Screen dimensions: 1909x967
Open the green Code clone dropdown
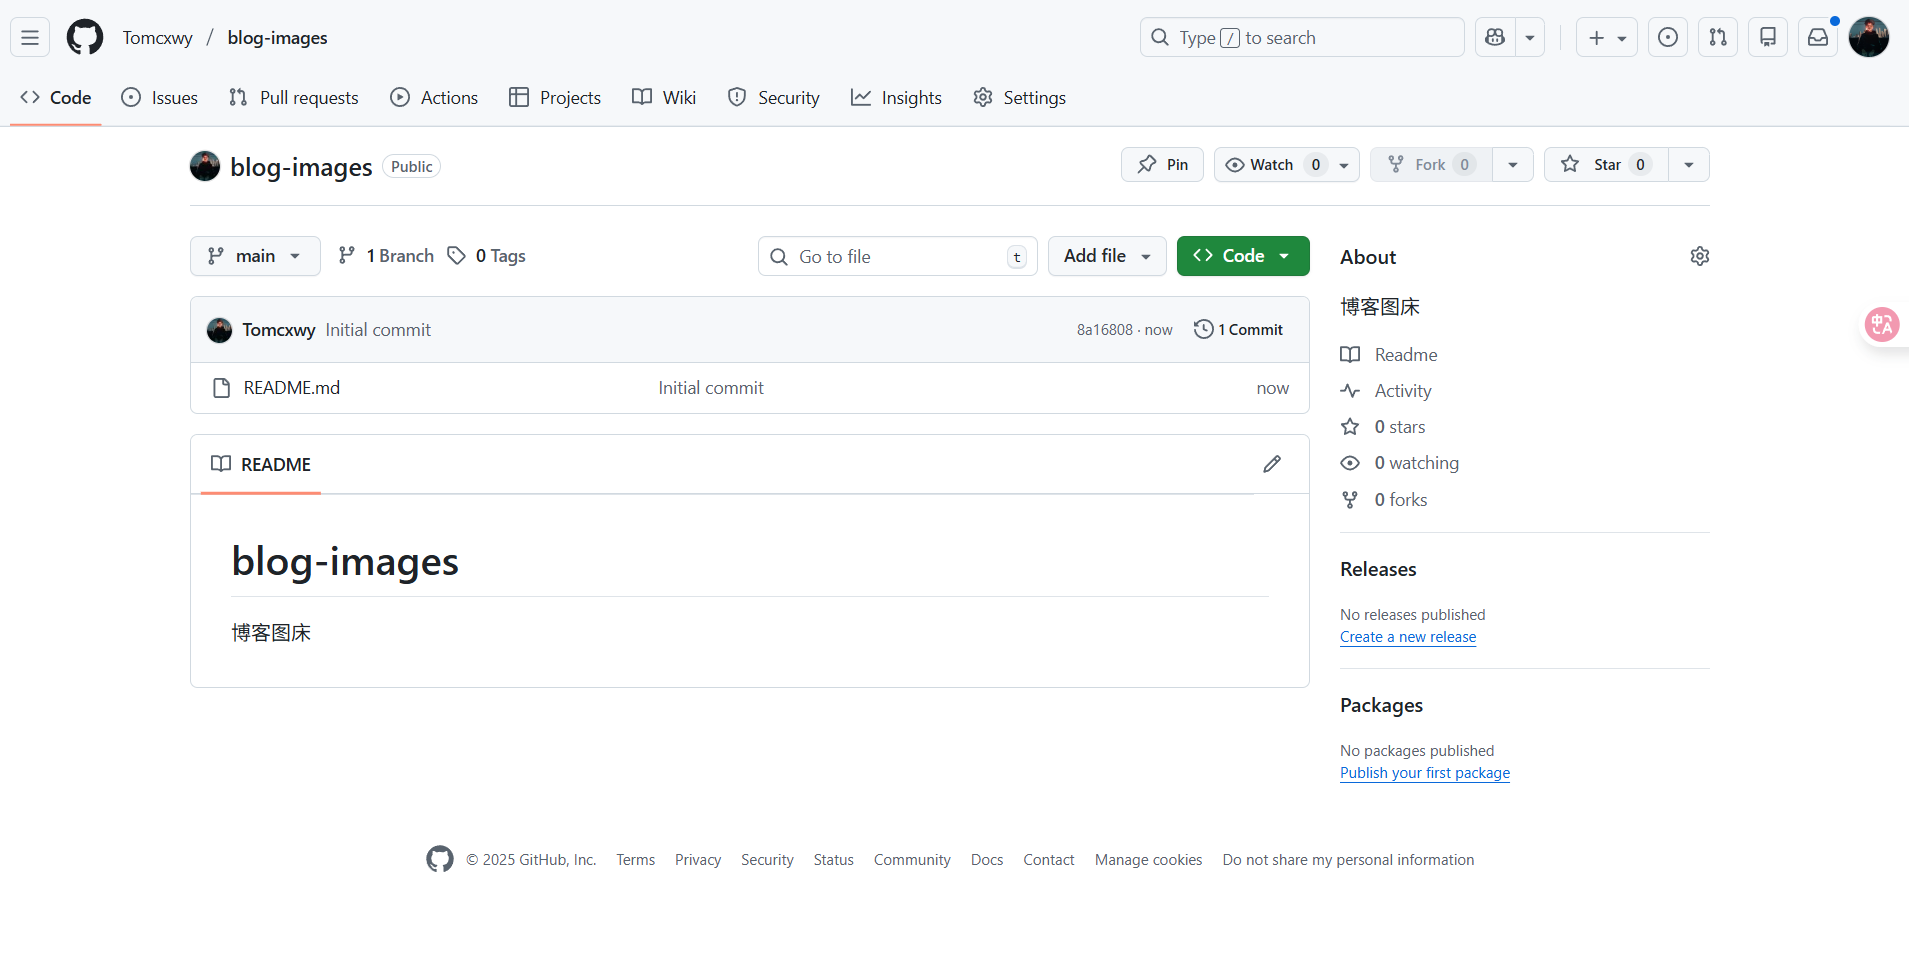(1243, 256)
